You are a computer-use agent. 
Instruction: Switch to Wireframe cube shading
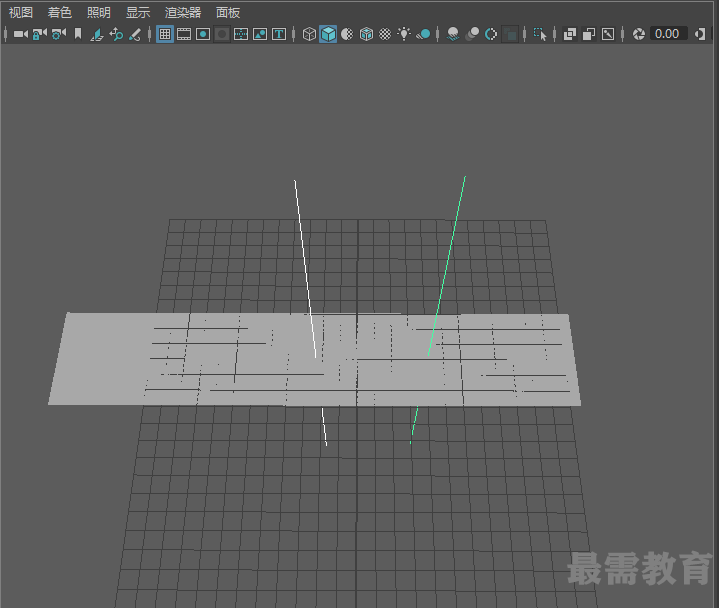coord(310,34)
